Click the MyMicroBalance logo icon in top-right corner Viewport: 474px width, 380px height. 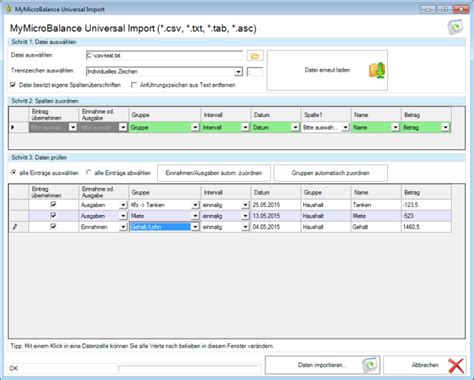455,28
